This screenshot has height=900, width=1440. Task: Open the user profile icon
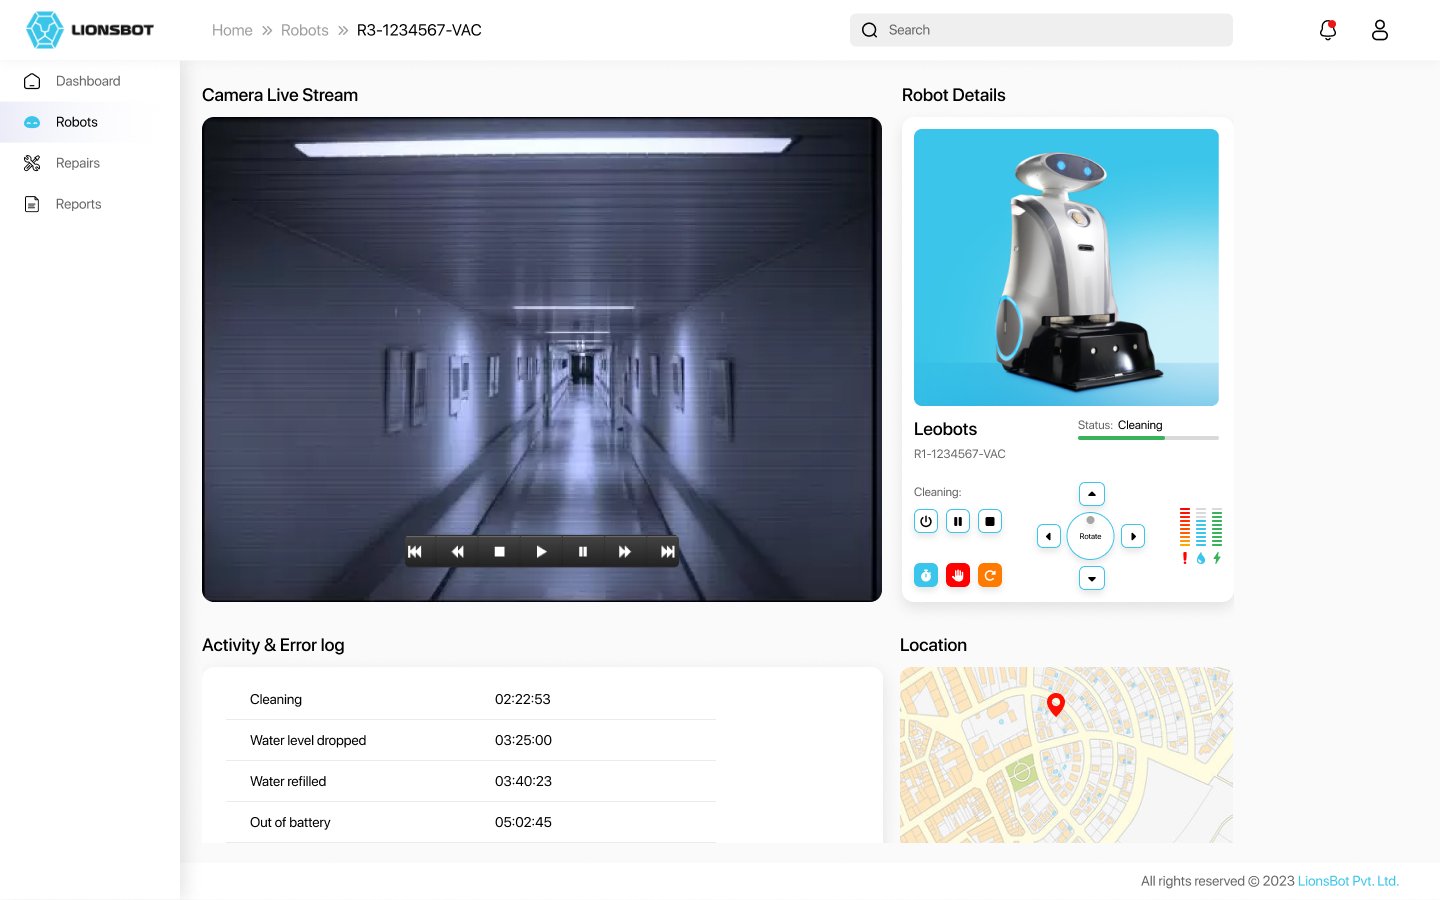1380,30
